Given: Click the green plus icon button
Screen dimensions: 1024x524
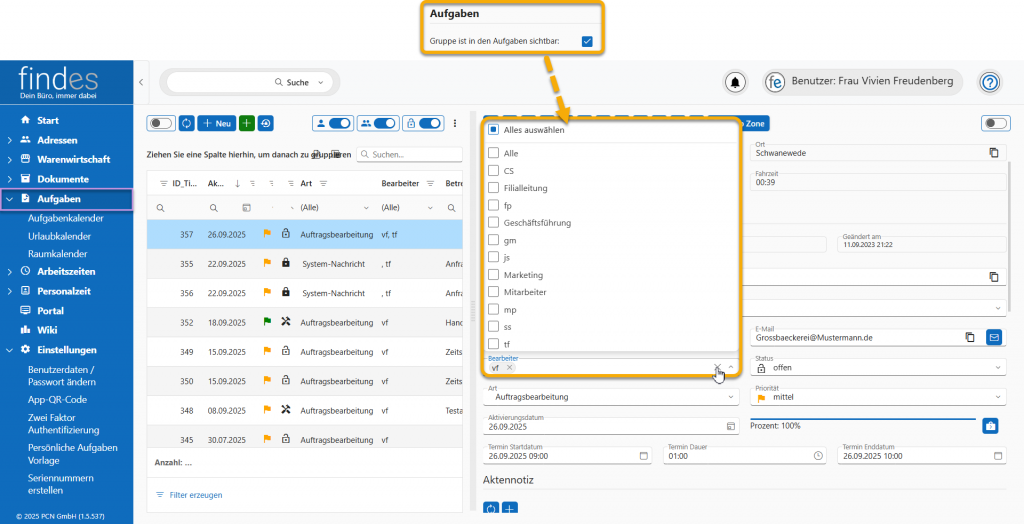Looking at the screenshot, I should tap(247, 123).
